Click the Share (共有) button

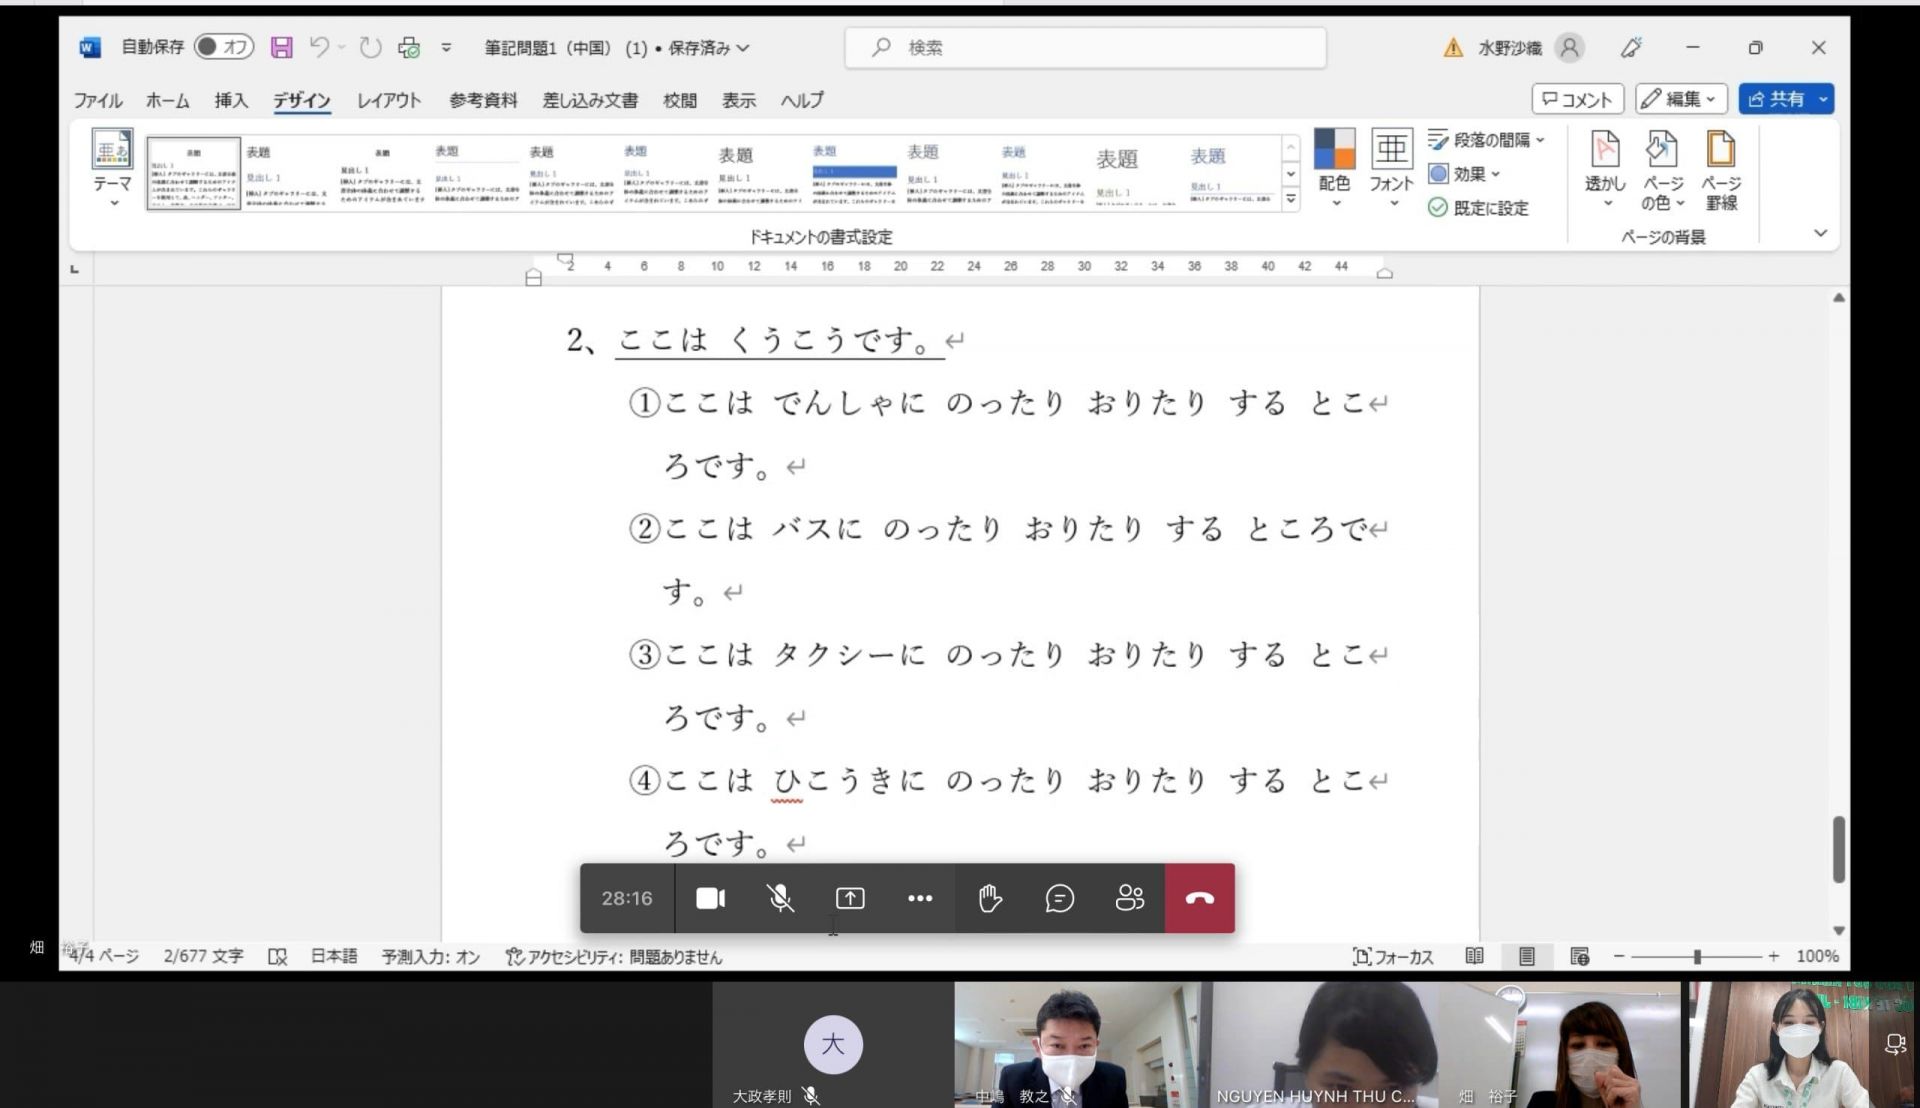pos(1776,99)
